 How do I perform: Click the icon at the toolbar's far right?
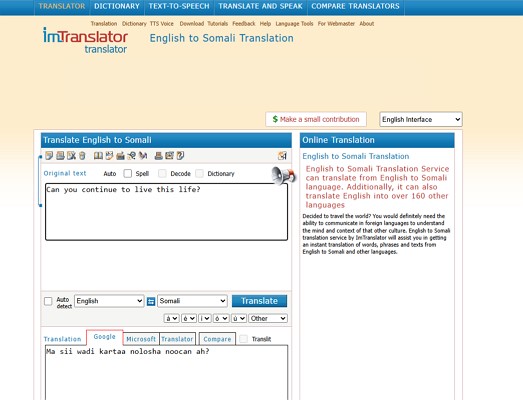(282, 155)
